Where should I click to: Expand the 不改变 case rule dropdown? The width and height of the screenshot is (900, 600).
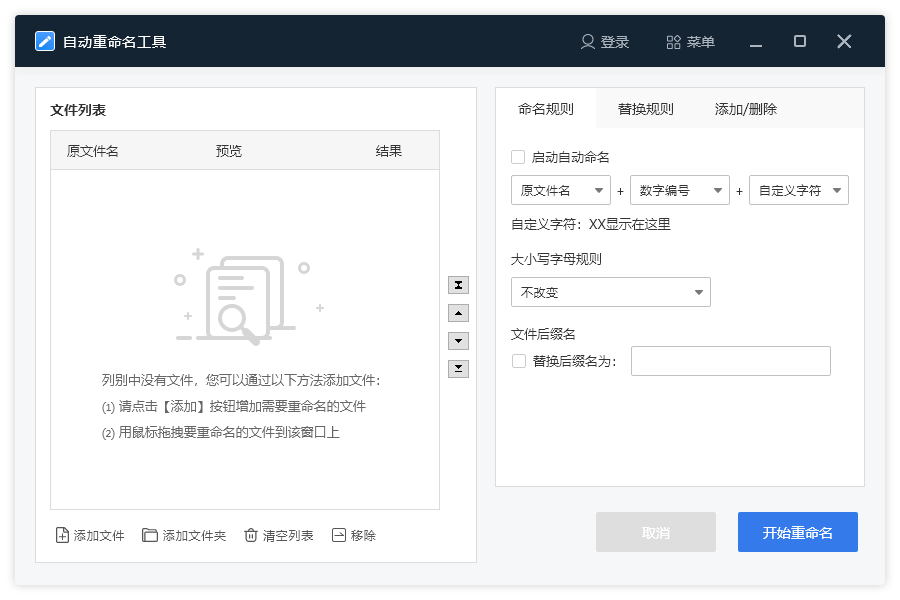[610, 292]
